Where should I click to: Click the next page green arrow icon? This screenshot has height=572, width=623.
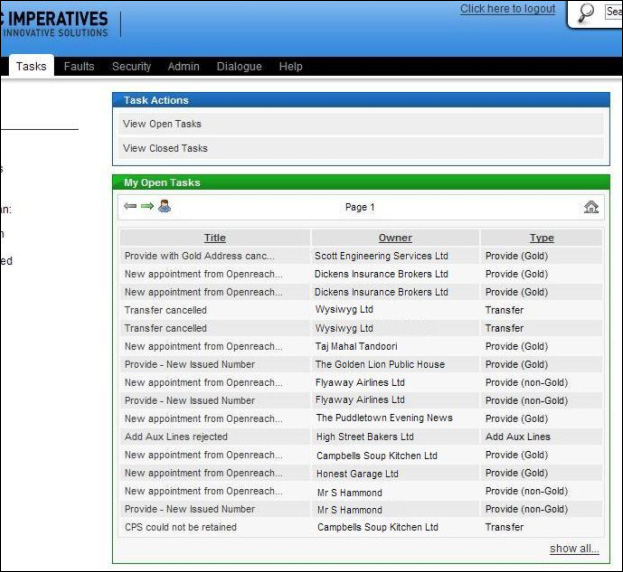(146, 207)
